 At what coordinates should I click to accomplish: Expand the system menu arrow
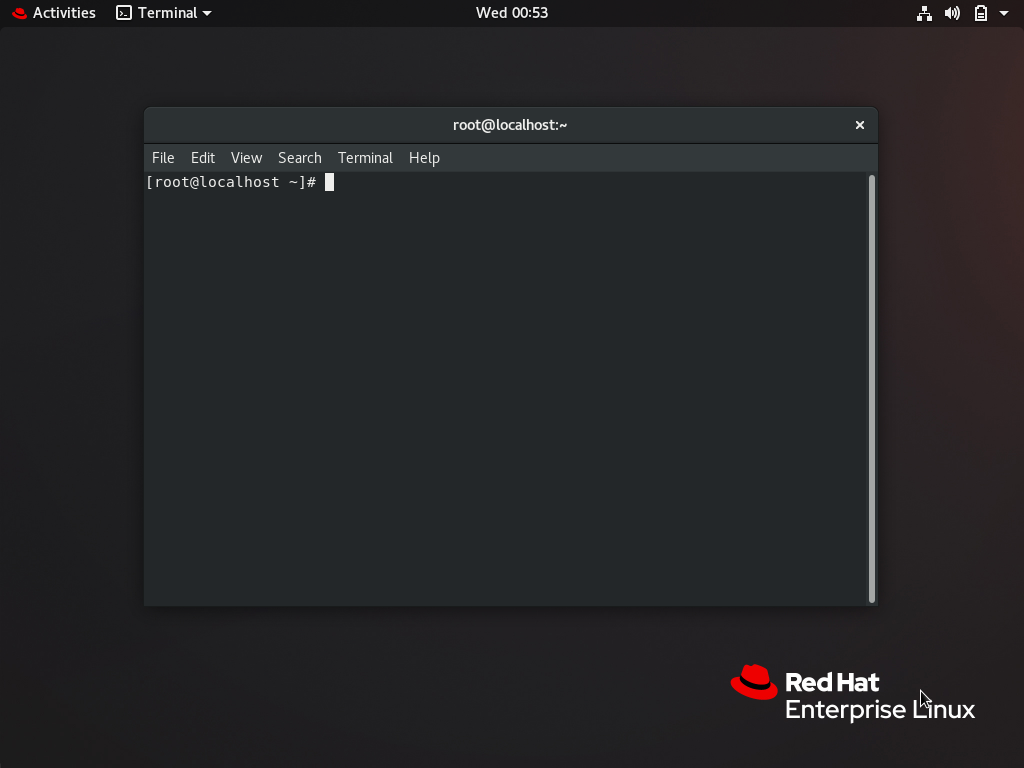coord(1004,13)
